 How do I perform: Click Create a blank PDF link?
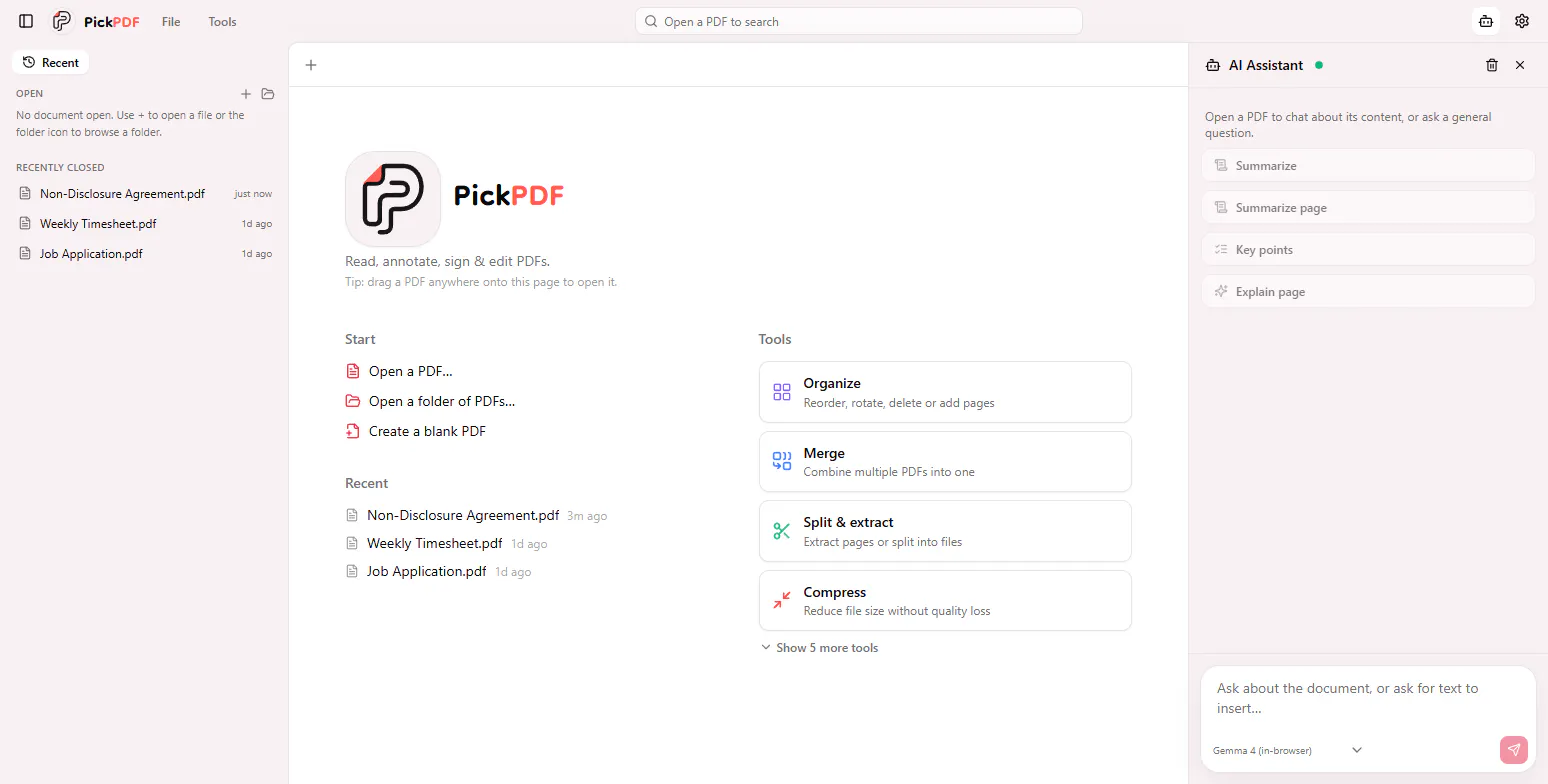point(416,431)
